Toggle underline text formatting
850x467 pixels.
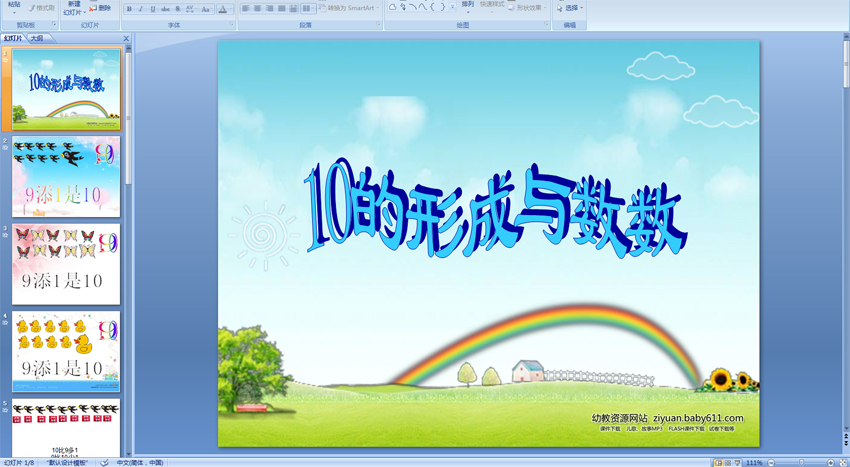[x=153, y=9]
